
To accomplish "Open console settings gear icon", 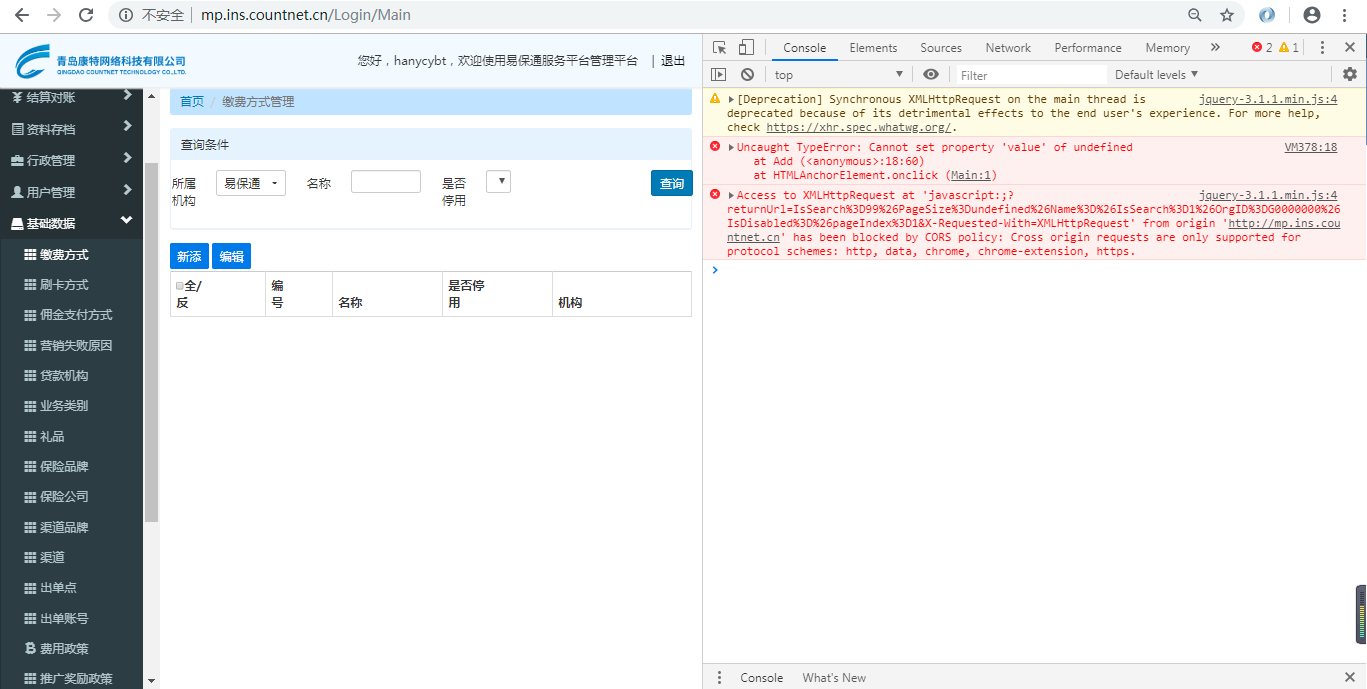I will pyautogui.click(x=1350, y=75).
